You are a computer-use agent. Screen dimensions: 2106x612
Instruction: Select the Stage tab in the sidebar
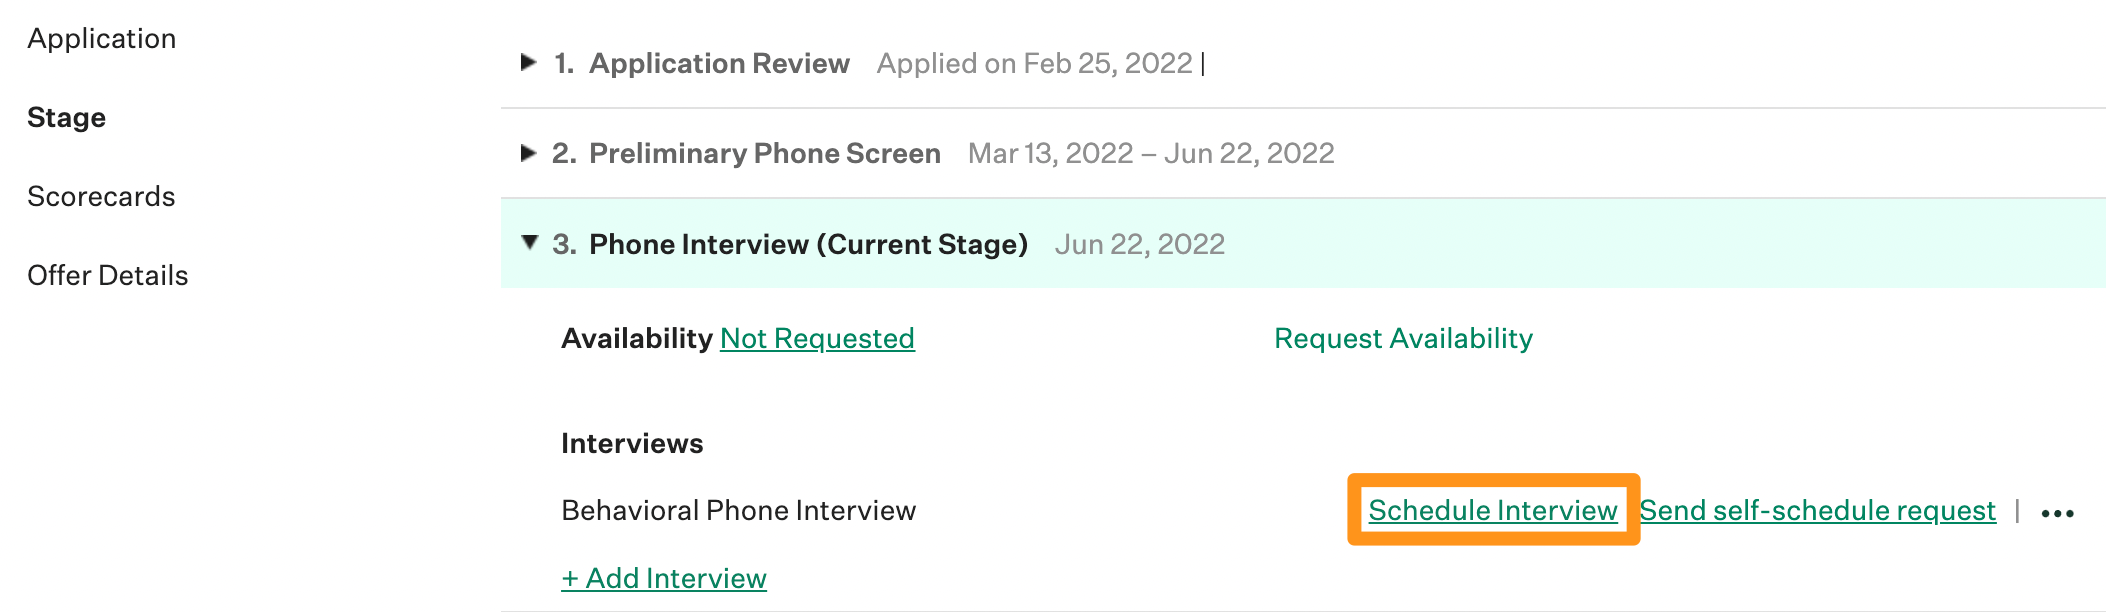tap(67, 117)
